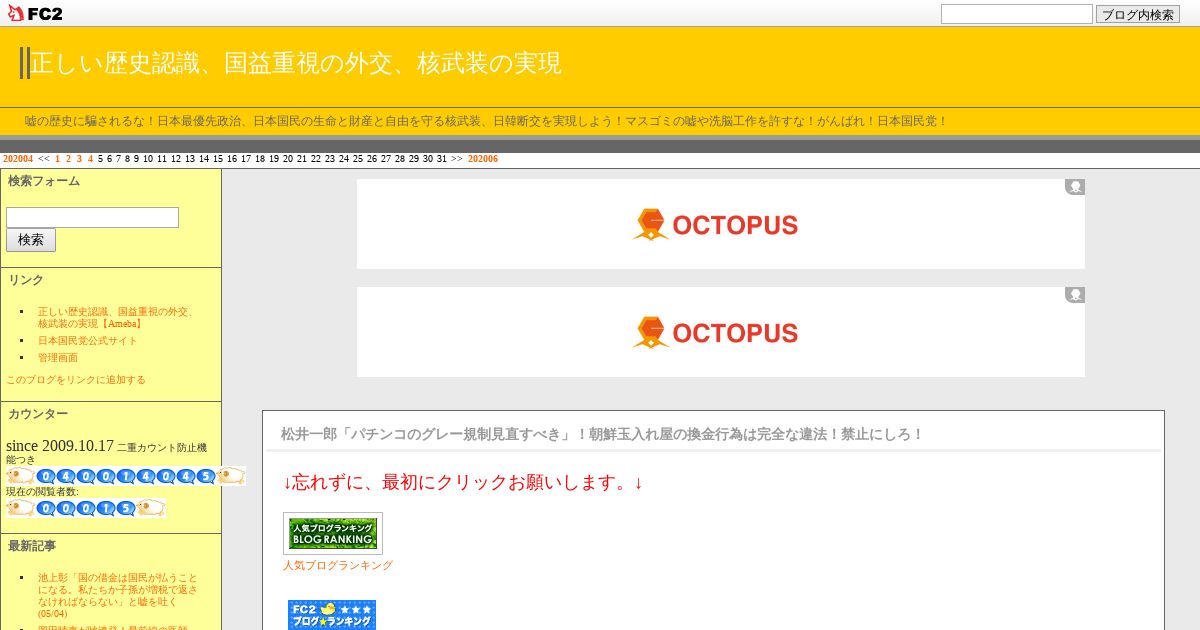Open the 松井一郎 パチンコ article title
The image size is (1200, 630).
[602, 434]
